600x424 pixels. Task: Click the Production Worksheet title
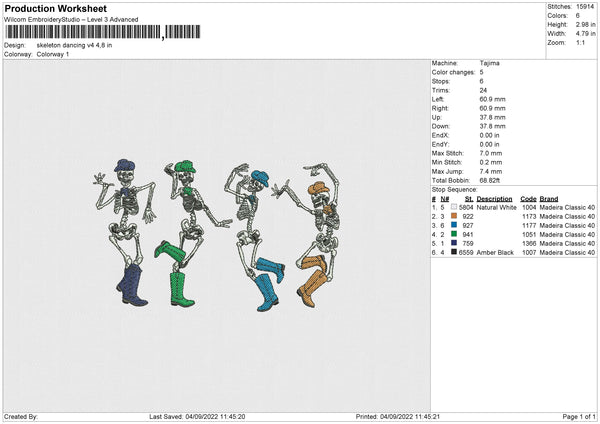tap(55, 9)
